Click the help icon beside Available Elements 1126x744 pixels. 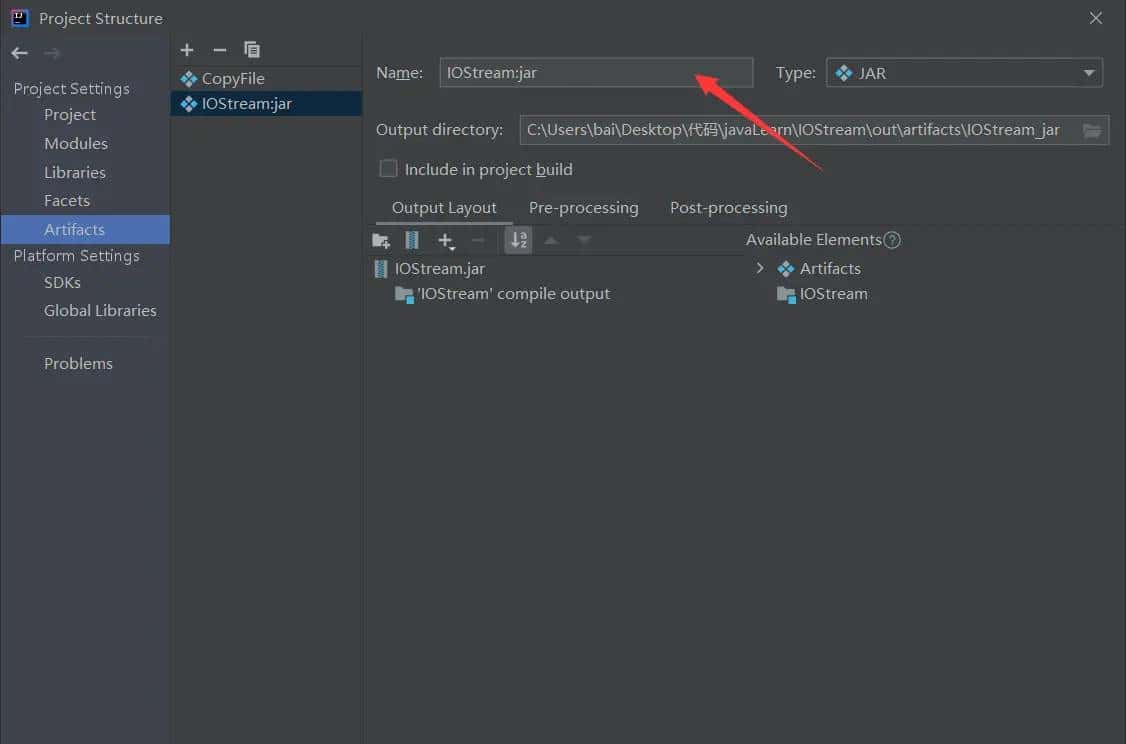coord(893,240)
